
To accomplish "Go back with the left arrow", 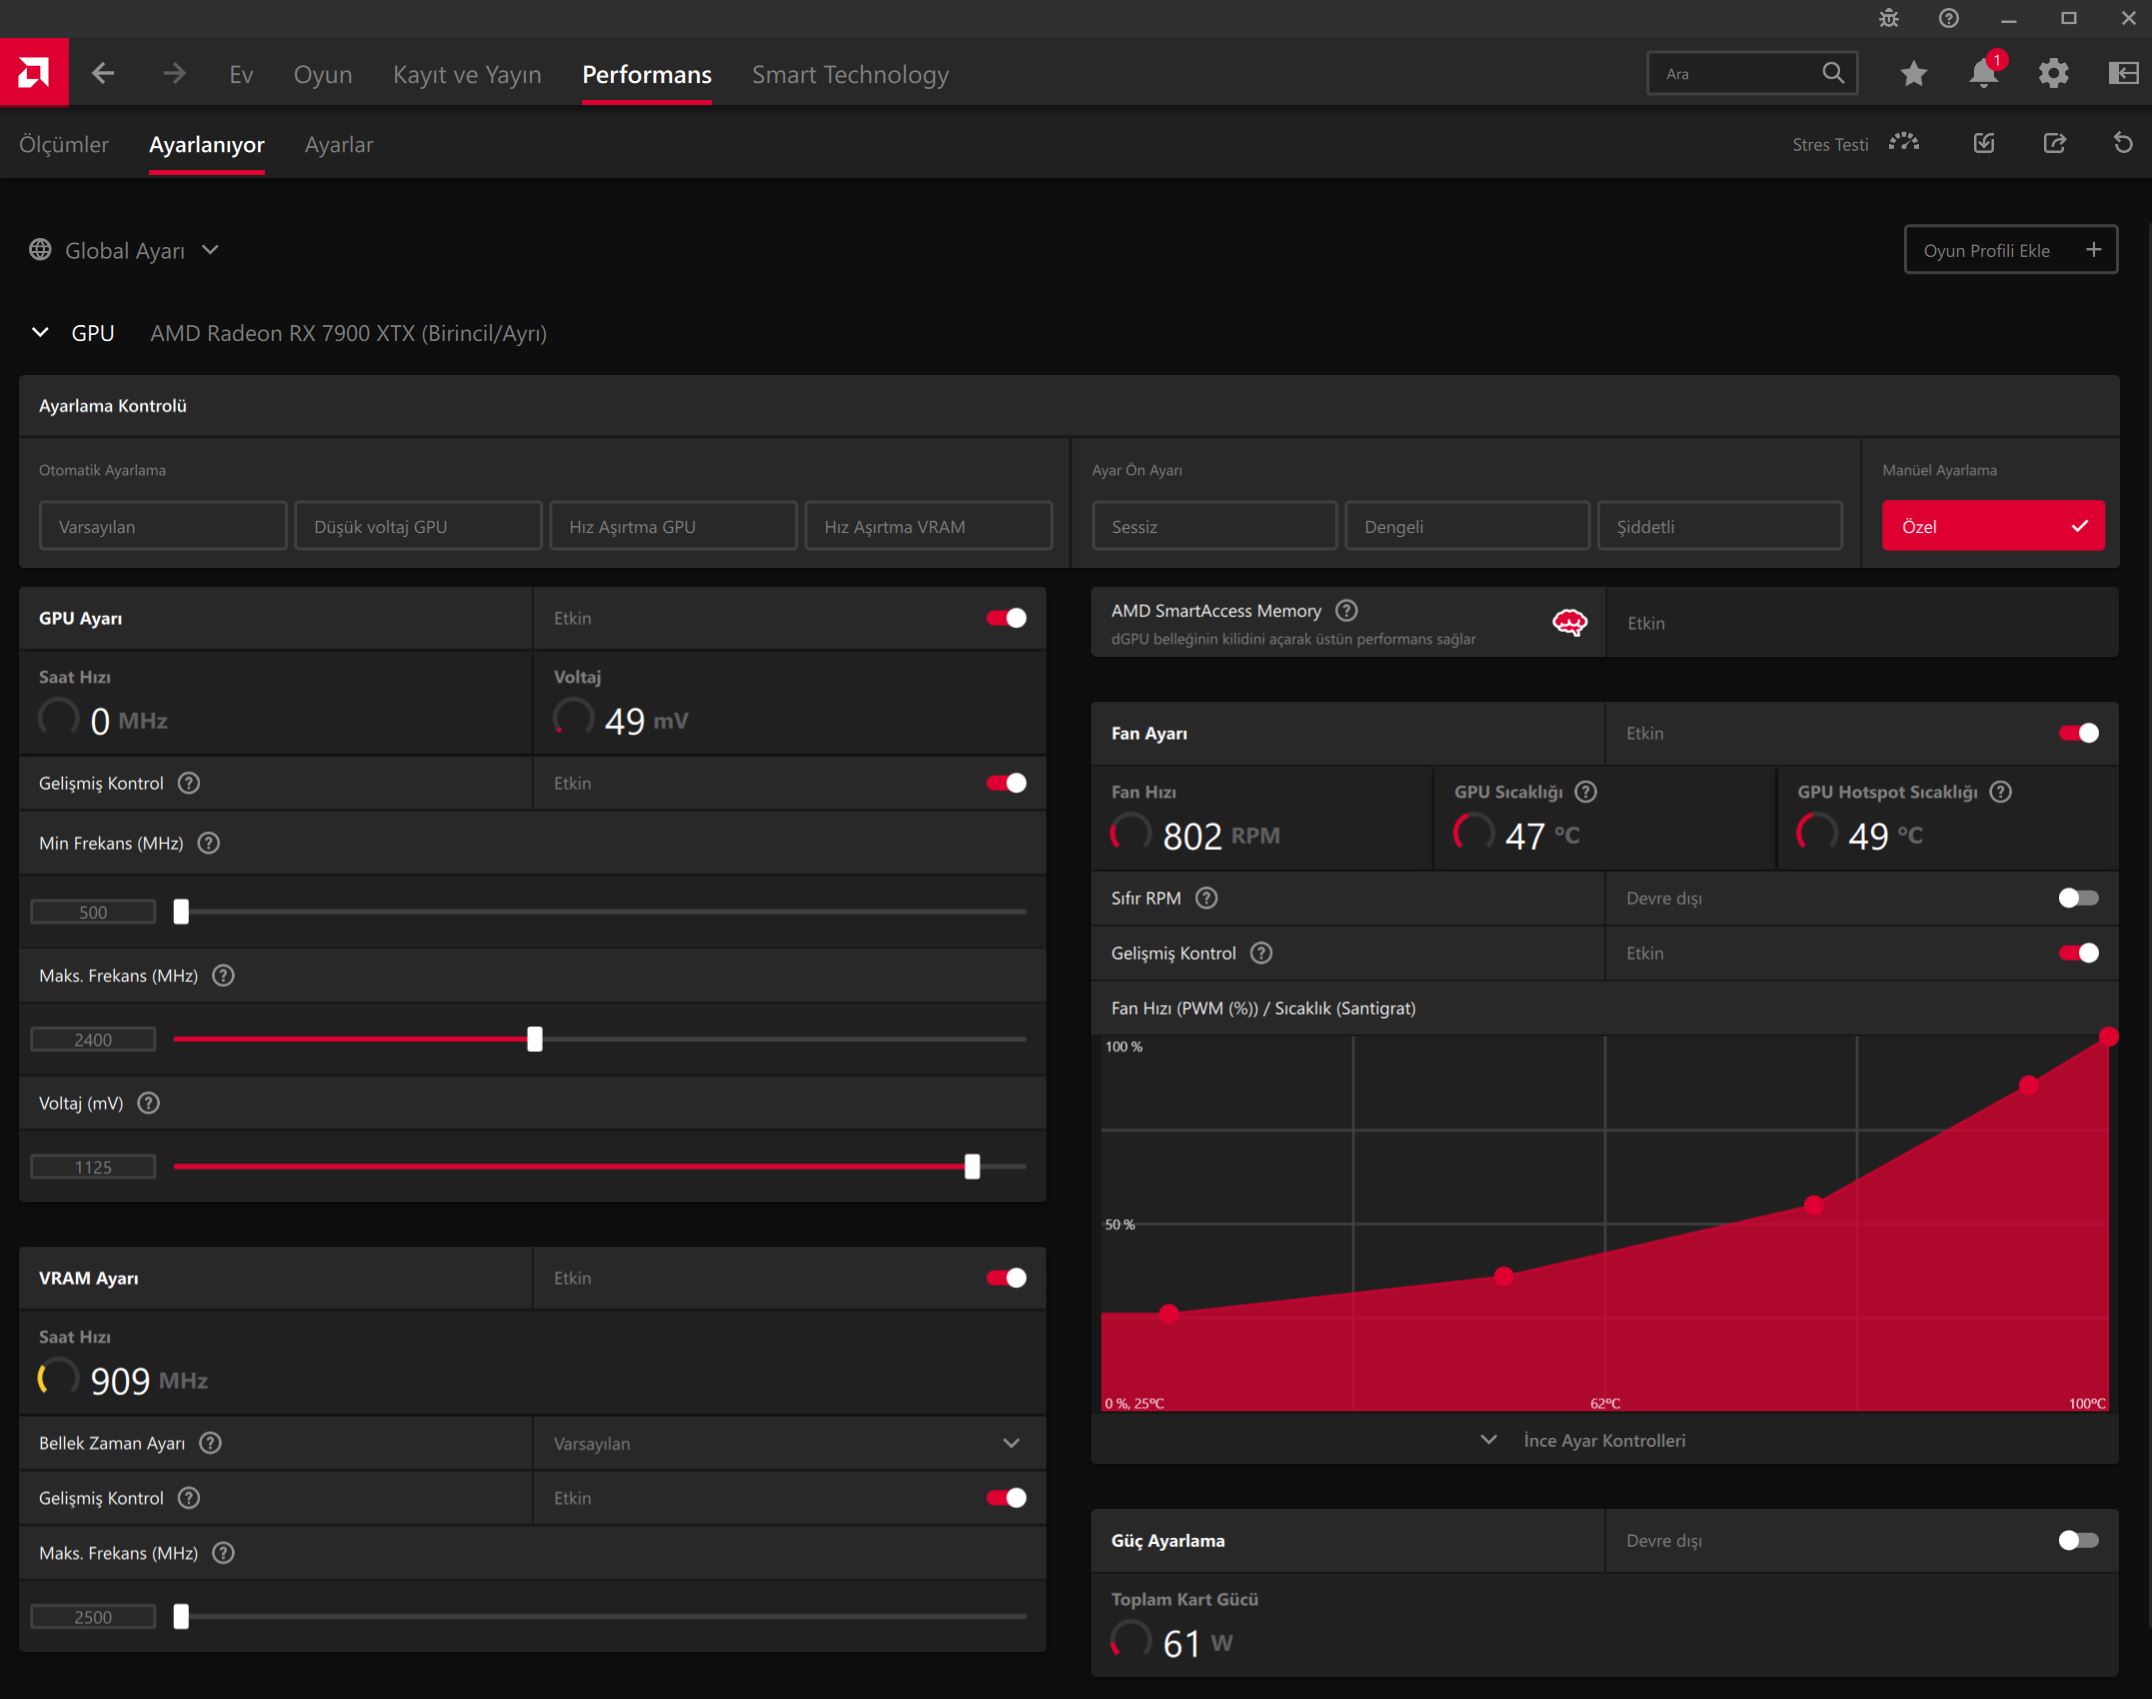I will click(103, 73).
